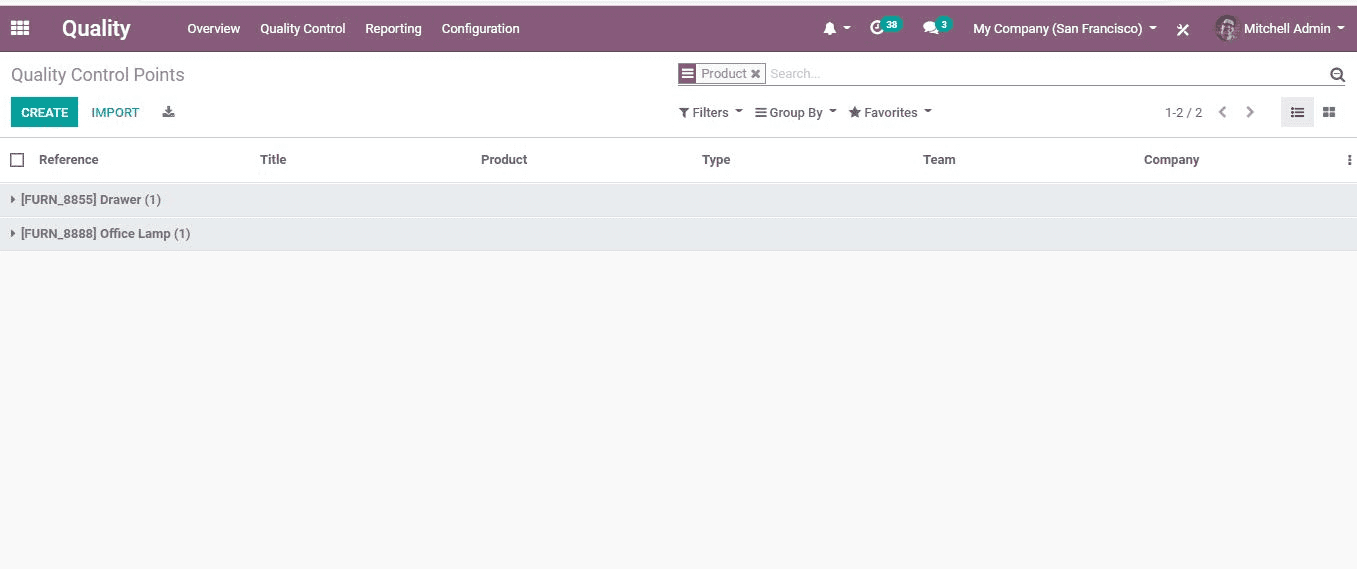Click the debug tools cross icon
This screenshot has height=569, width=1357.
1182,30
